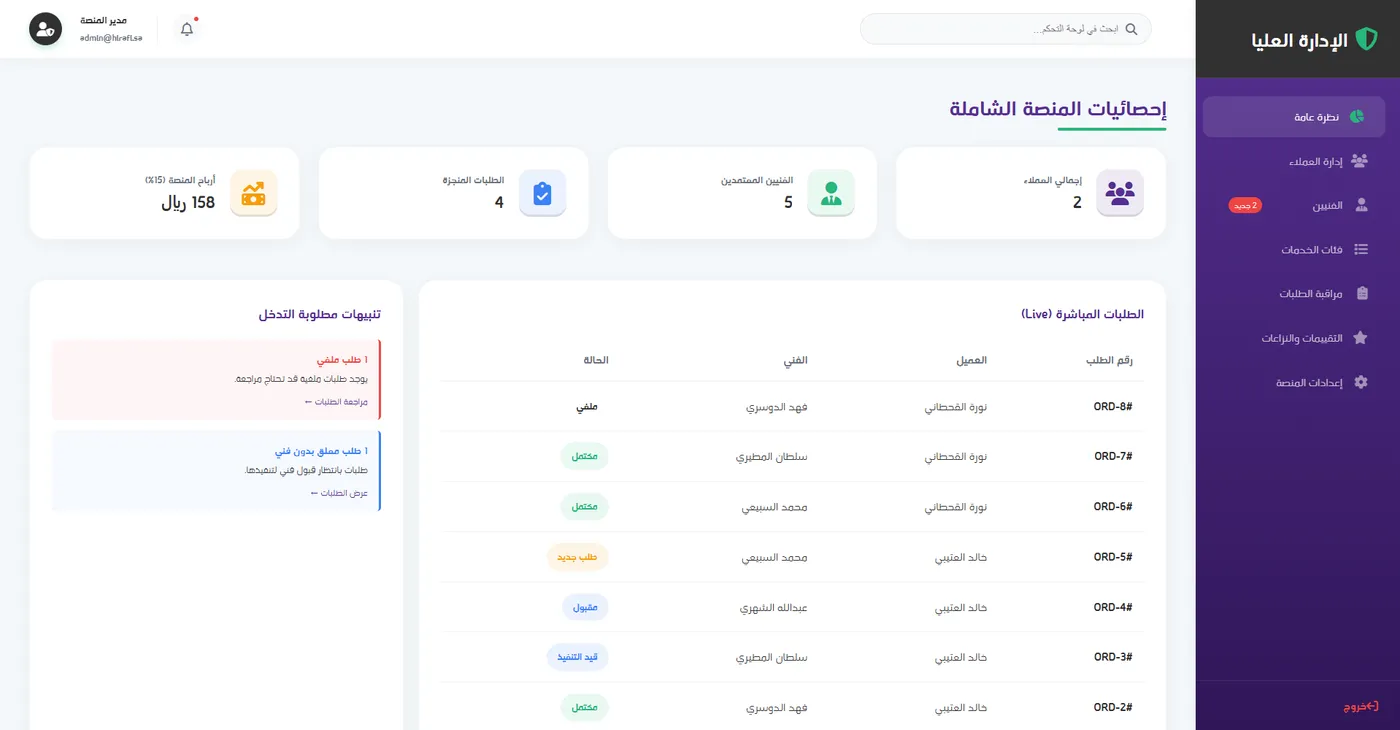Click the مقبول status badge
1400x730 pixels.
coord(585,607)
